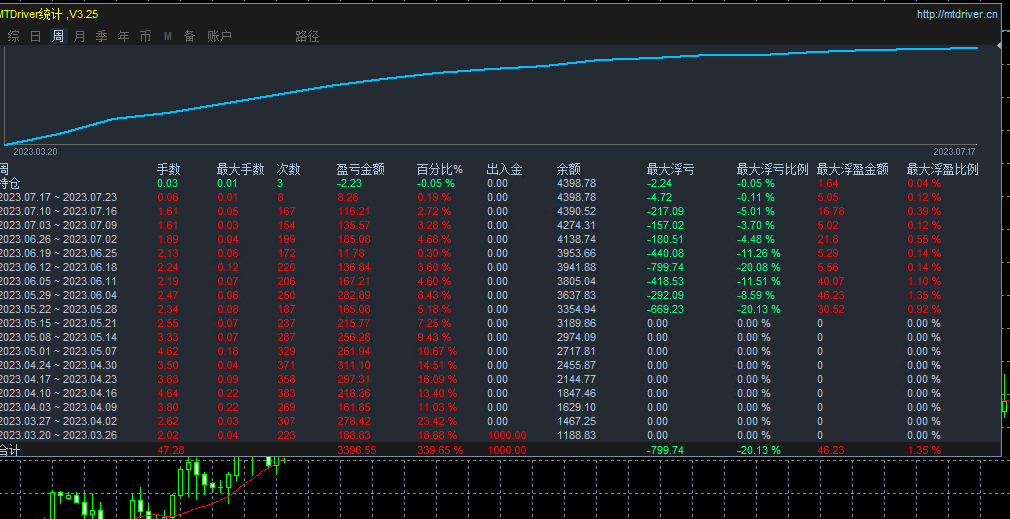Screen dimensions: 1010x519
Task: Open the http://mtdriver.cn link
Action: 958,14
